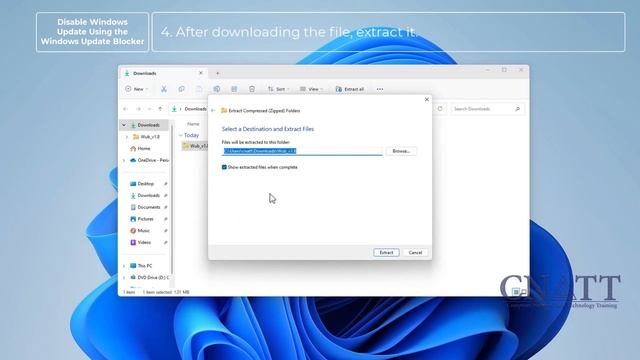Open pinned Videos in sidebar
This screenshot has width=640, height=360.
point(140,242)
